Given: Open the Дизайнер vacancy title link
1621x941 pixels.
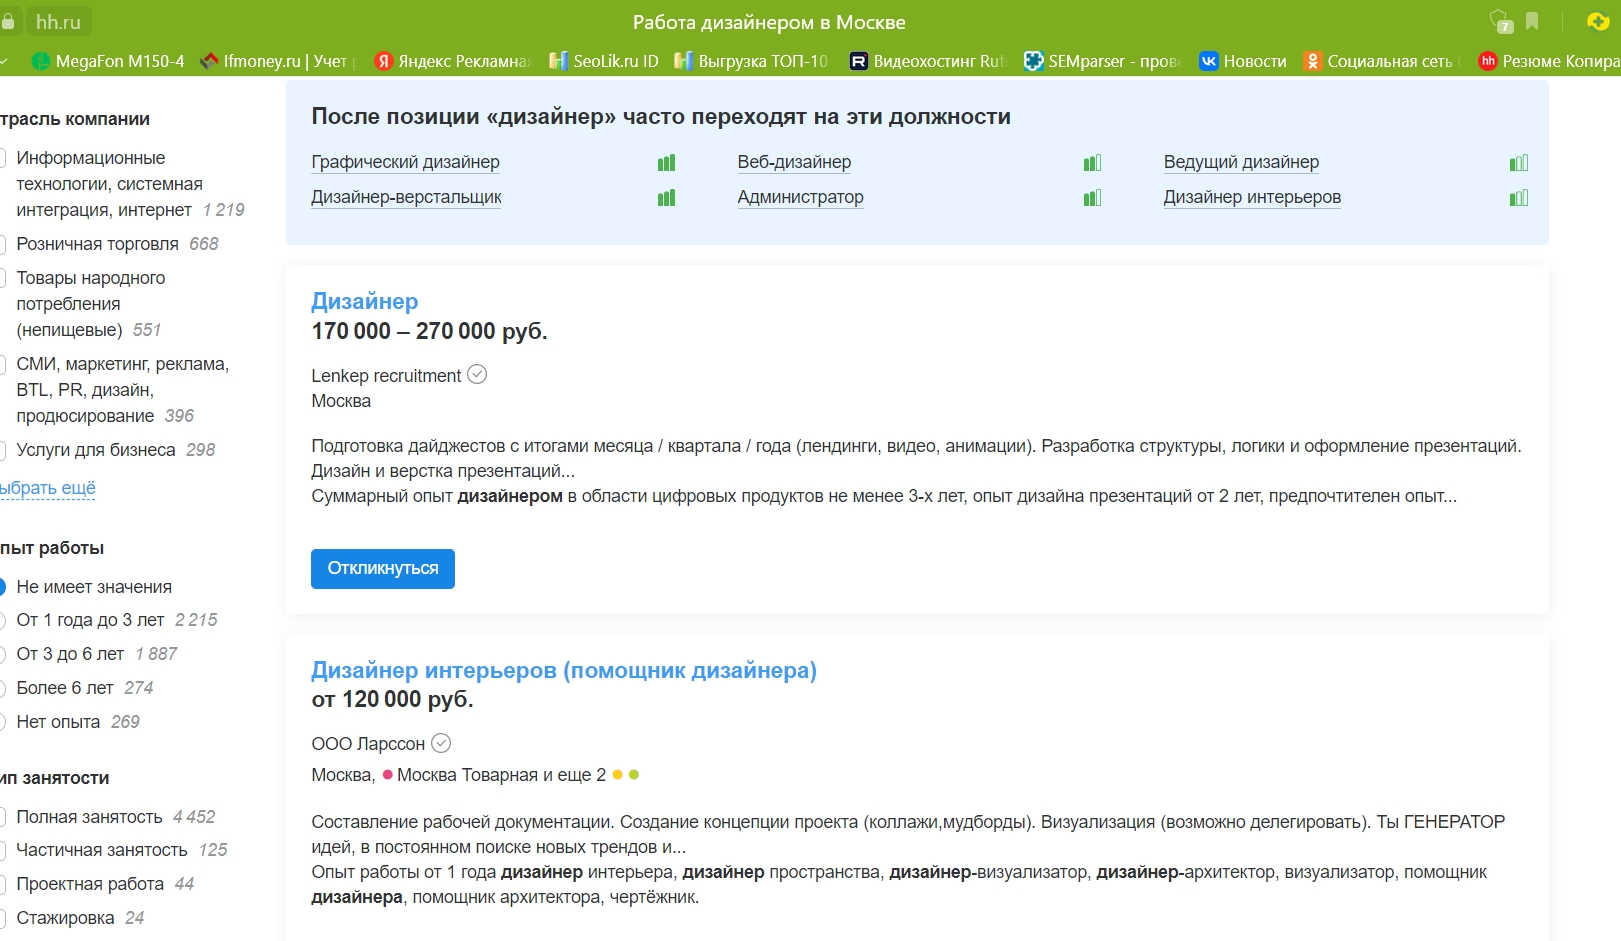Looking at the screenshot, I should (365, 301).
